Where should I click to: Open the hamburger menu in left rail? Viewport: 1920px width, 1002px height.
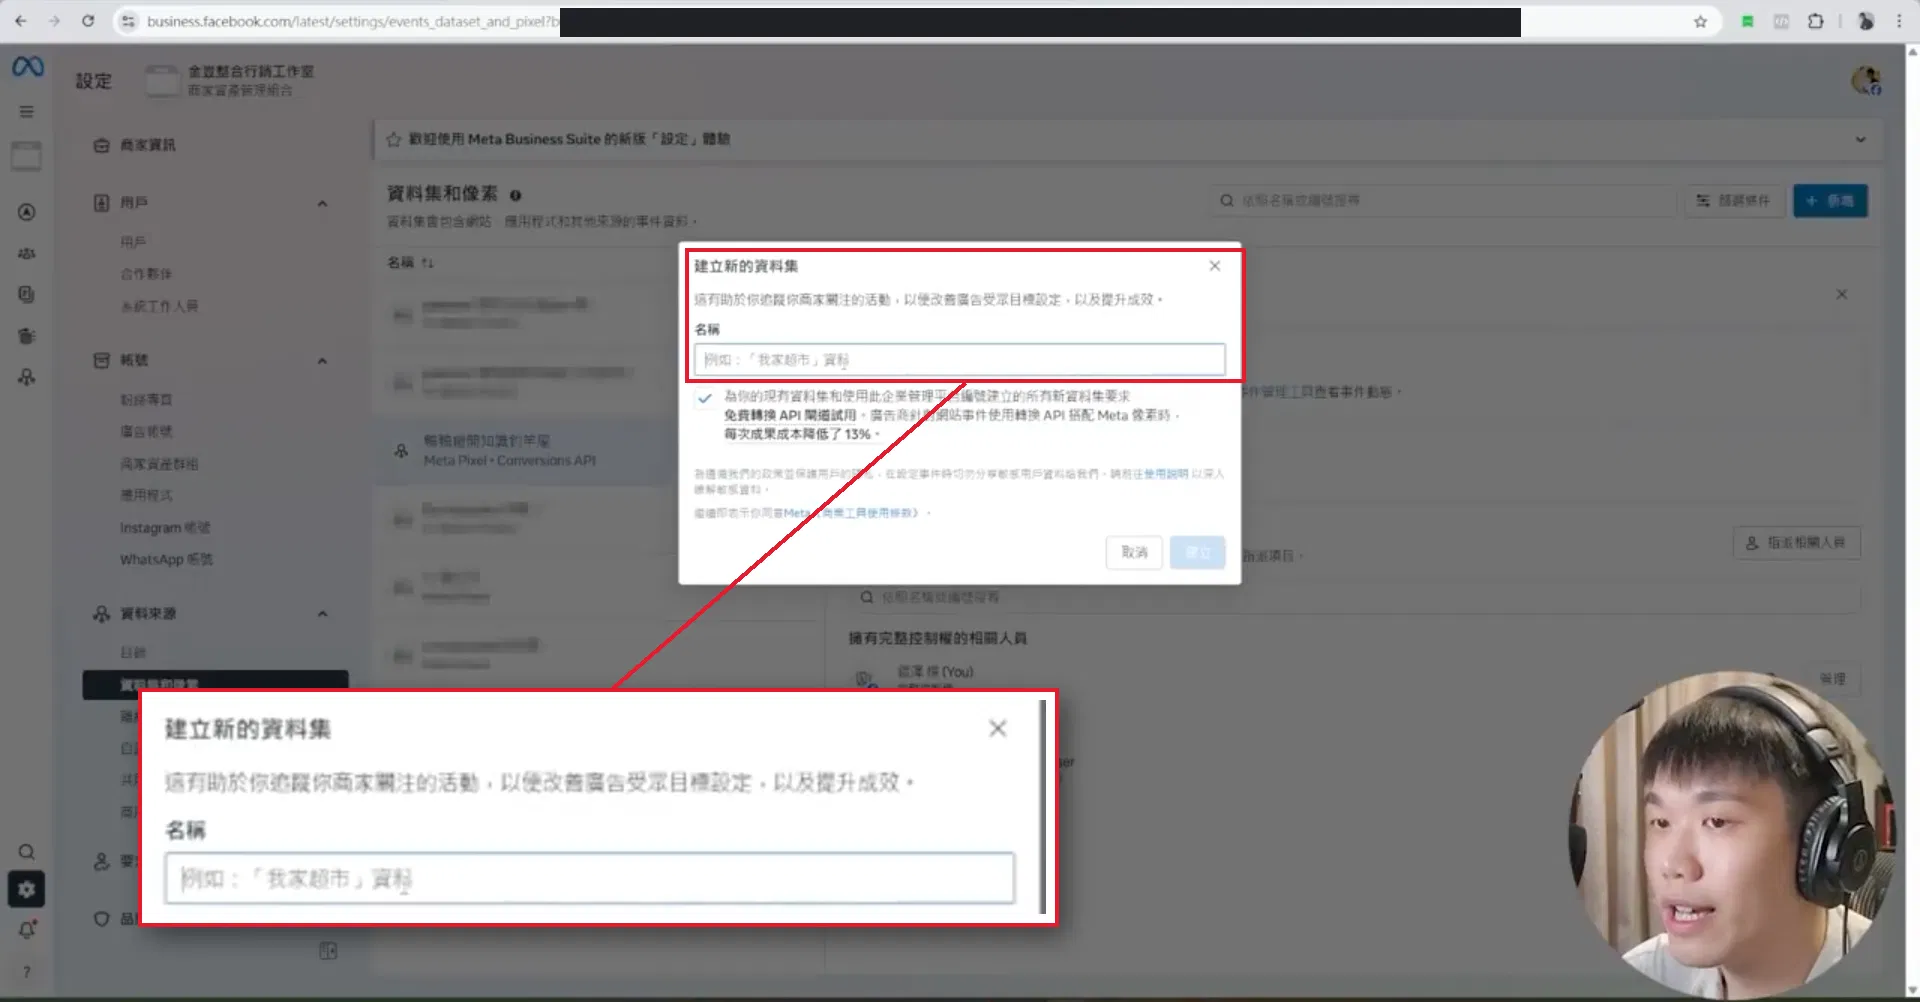click(x=27, y=112)
